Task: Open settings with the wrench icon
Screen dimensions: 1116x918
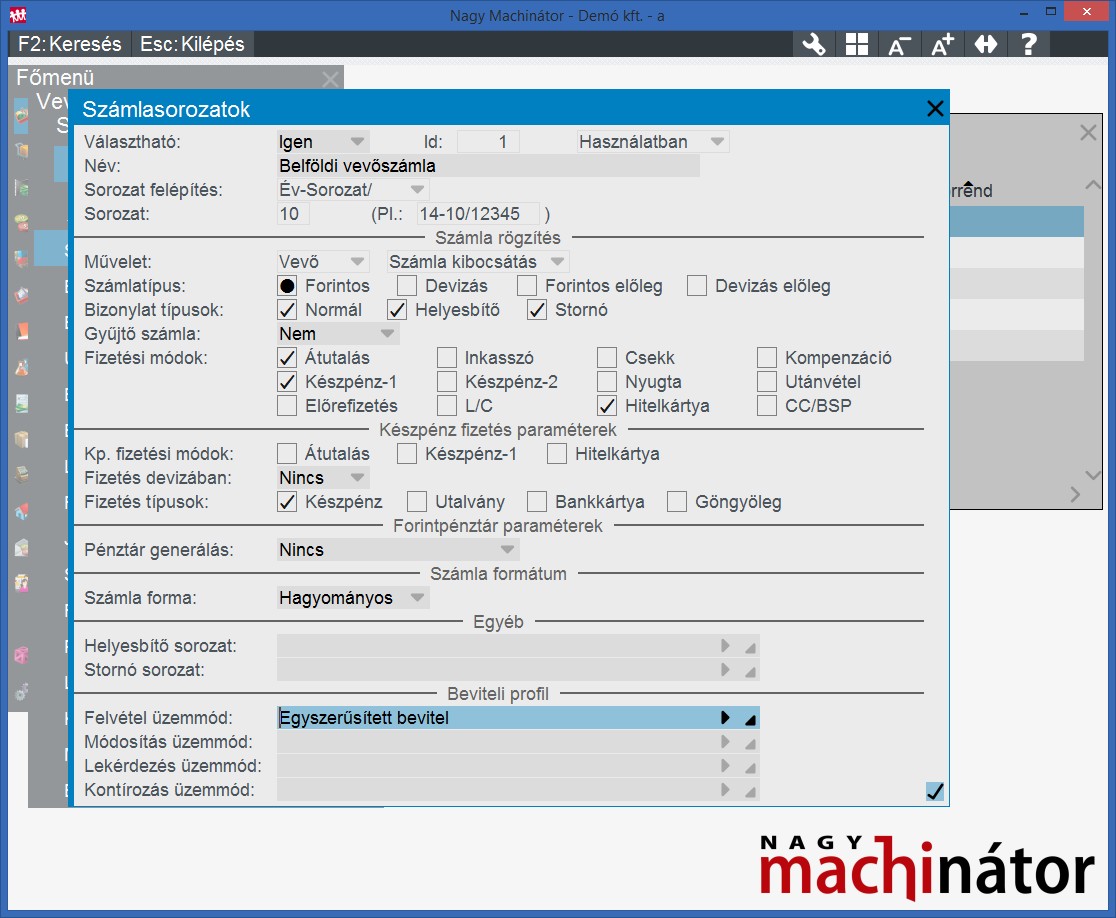Action: click(814, 44)
